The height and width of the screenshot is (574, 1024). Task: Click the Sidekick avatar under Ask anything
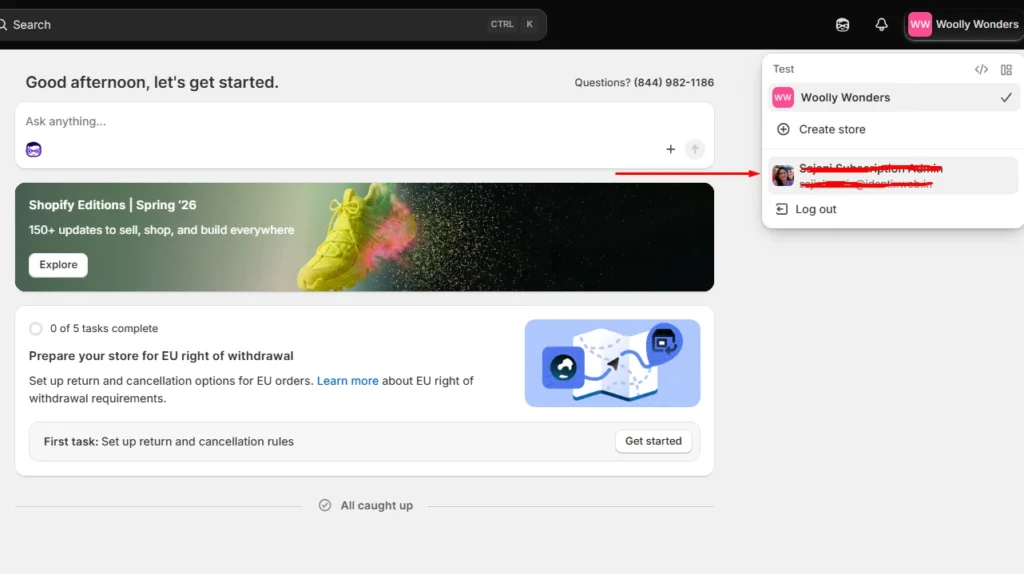pos(33,150)
